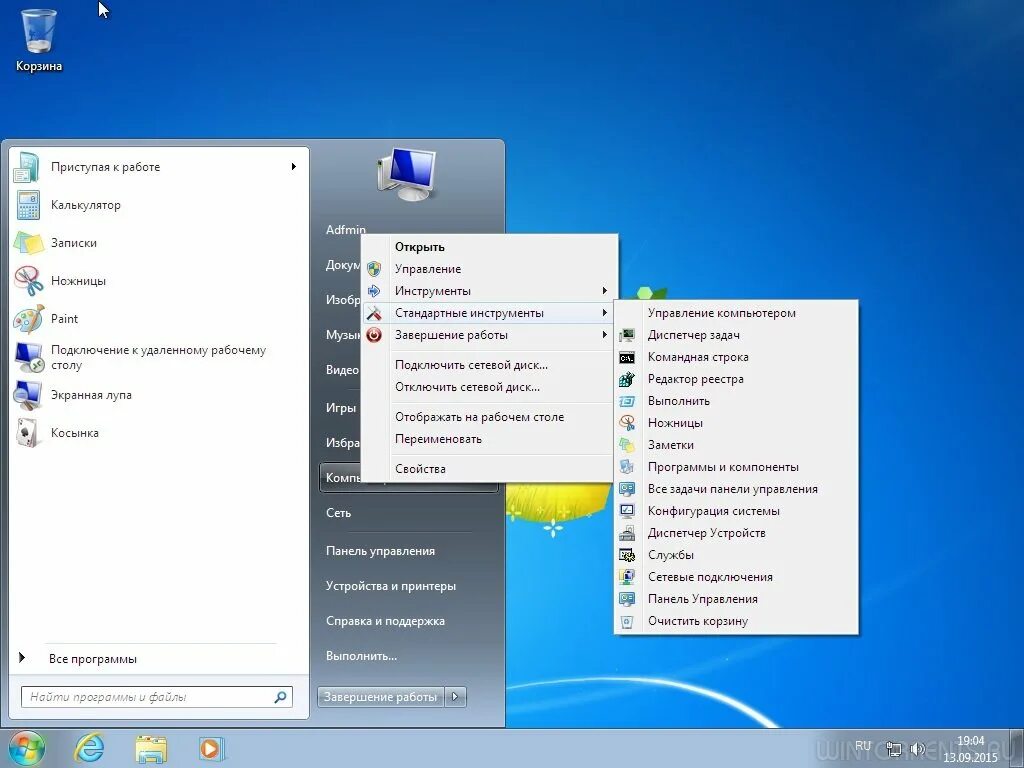Open Справка и поддержка link

pyautogui.click(x=385, y=622)
